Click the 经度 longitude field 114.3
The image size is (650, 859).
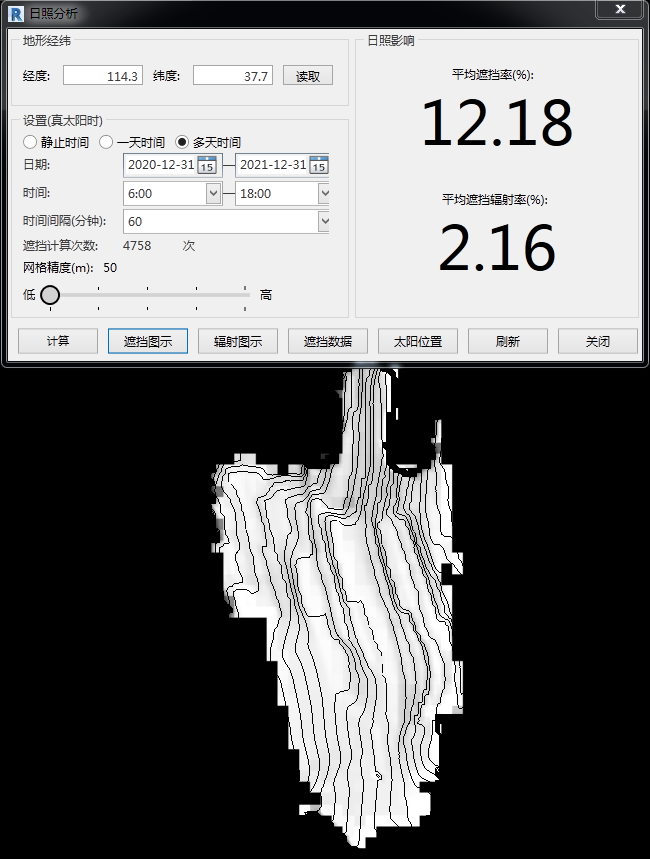pos(103,76)
